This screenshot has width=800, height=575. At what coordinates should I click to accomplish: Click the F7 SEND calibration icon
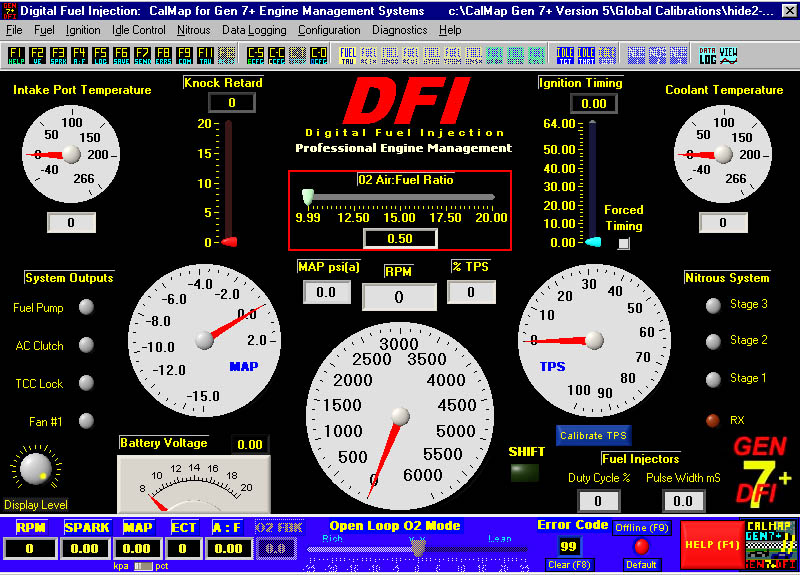142,55
